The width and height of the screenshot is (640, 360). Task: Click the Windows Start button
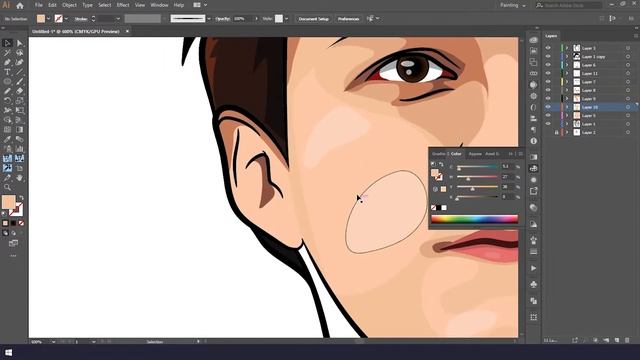(x=8, y=352)
